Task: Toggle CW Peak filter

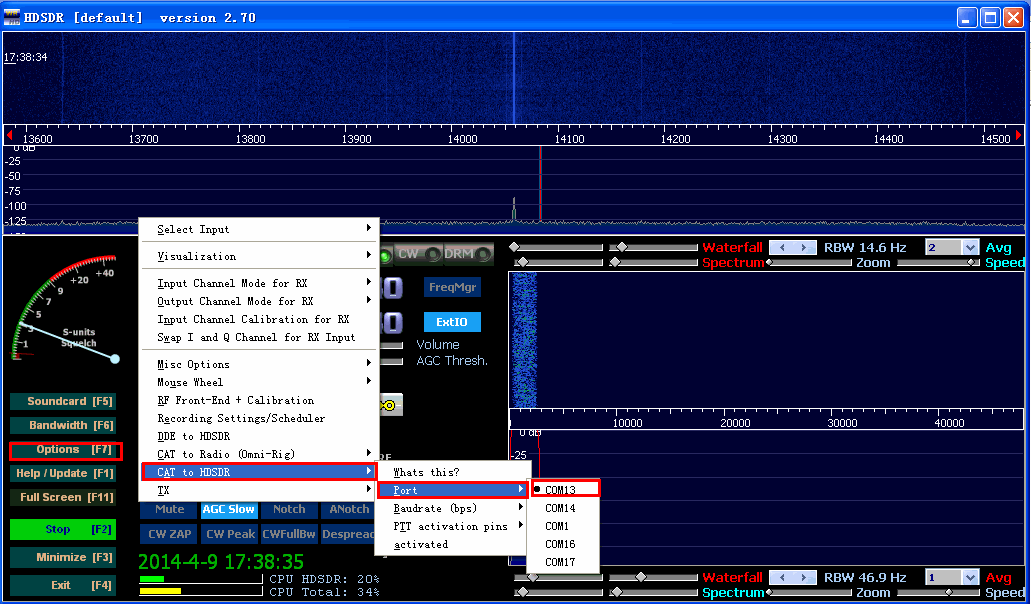Action: click(229, 534)
